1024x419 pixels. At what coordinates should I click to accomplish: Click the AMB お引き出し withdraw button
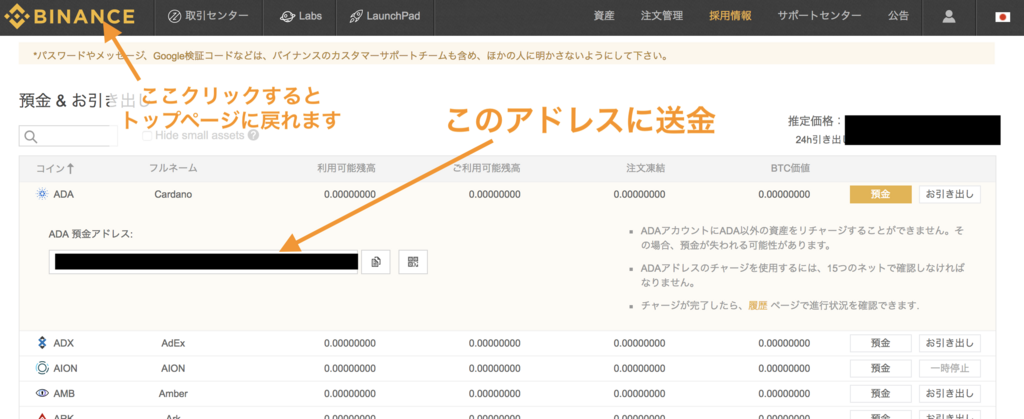pos(950,394)
